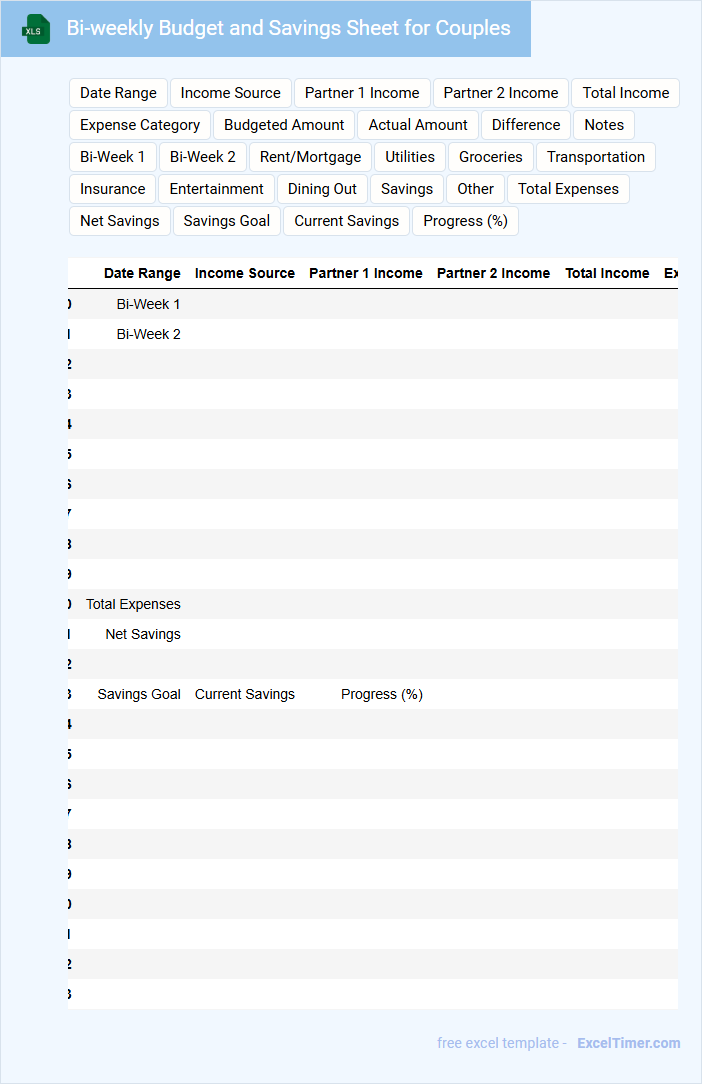Select the Savings Goal table cell
This screenshot has height=1084, width=702.
(x=138, y=694)
